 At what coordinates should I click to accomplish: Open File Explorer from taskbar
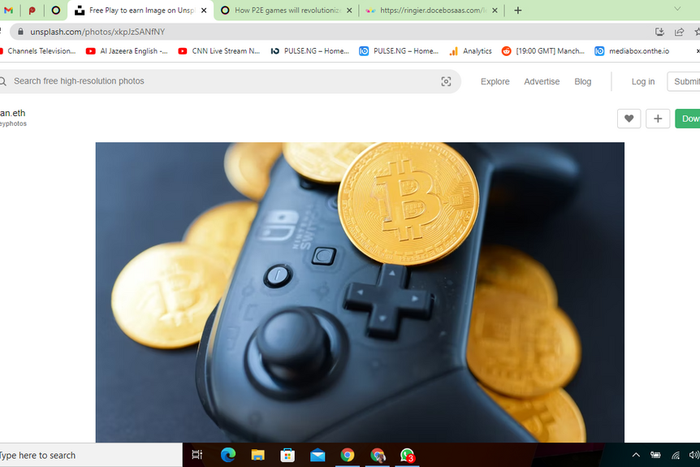258,455
